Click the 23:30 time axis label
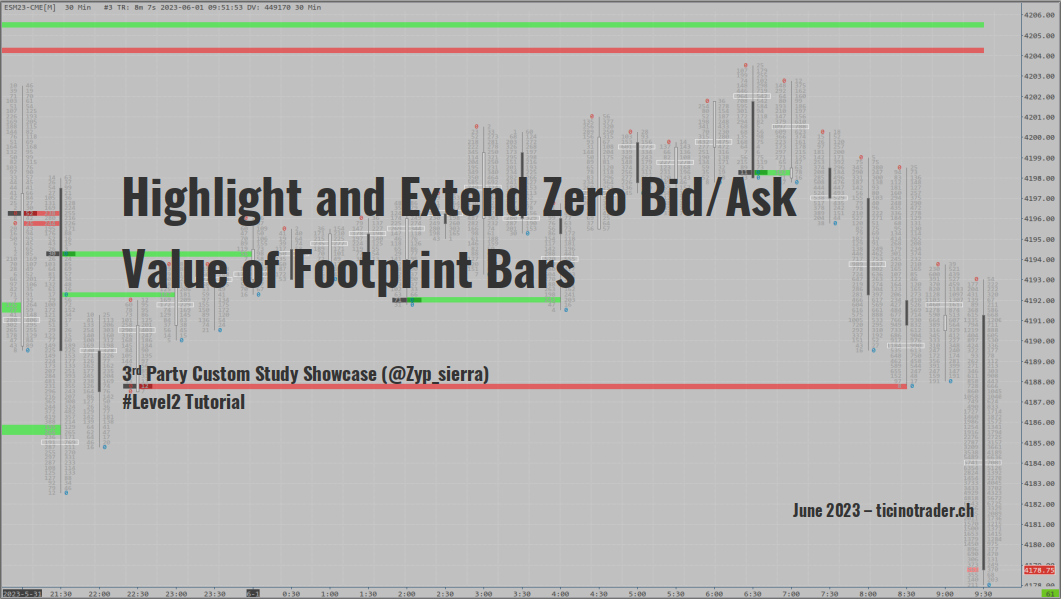This screenshot has height=599, width=1061. (215, 594)
